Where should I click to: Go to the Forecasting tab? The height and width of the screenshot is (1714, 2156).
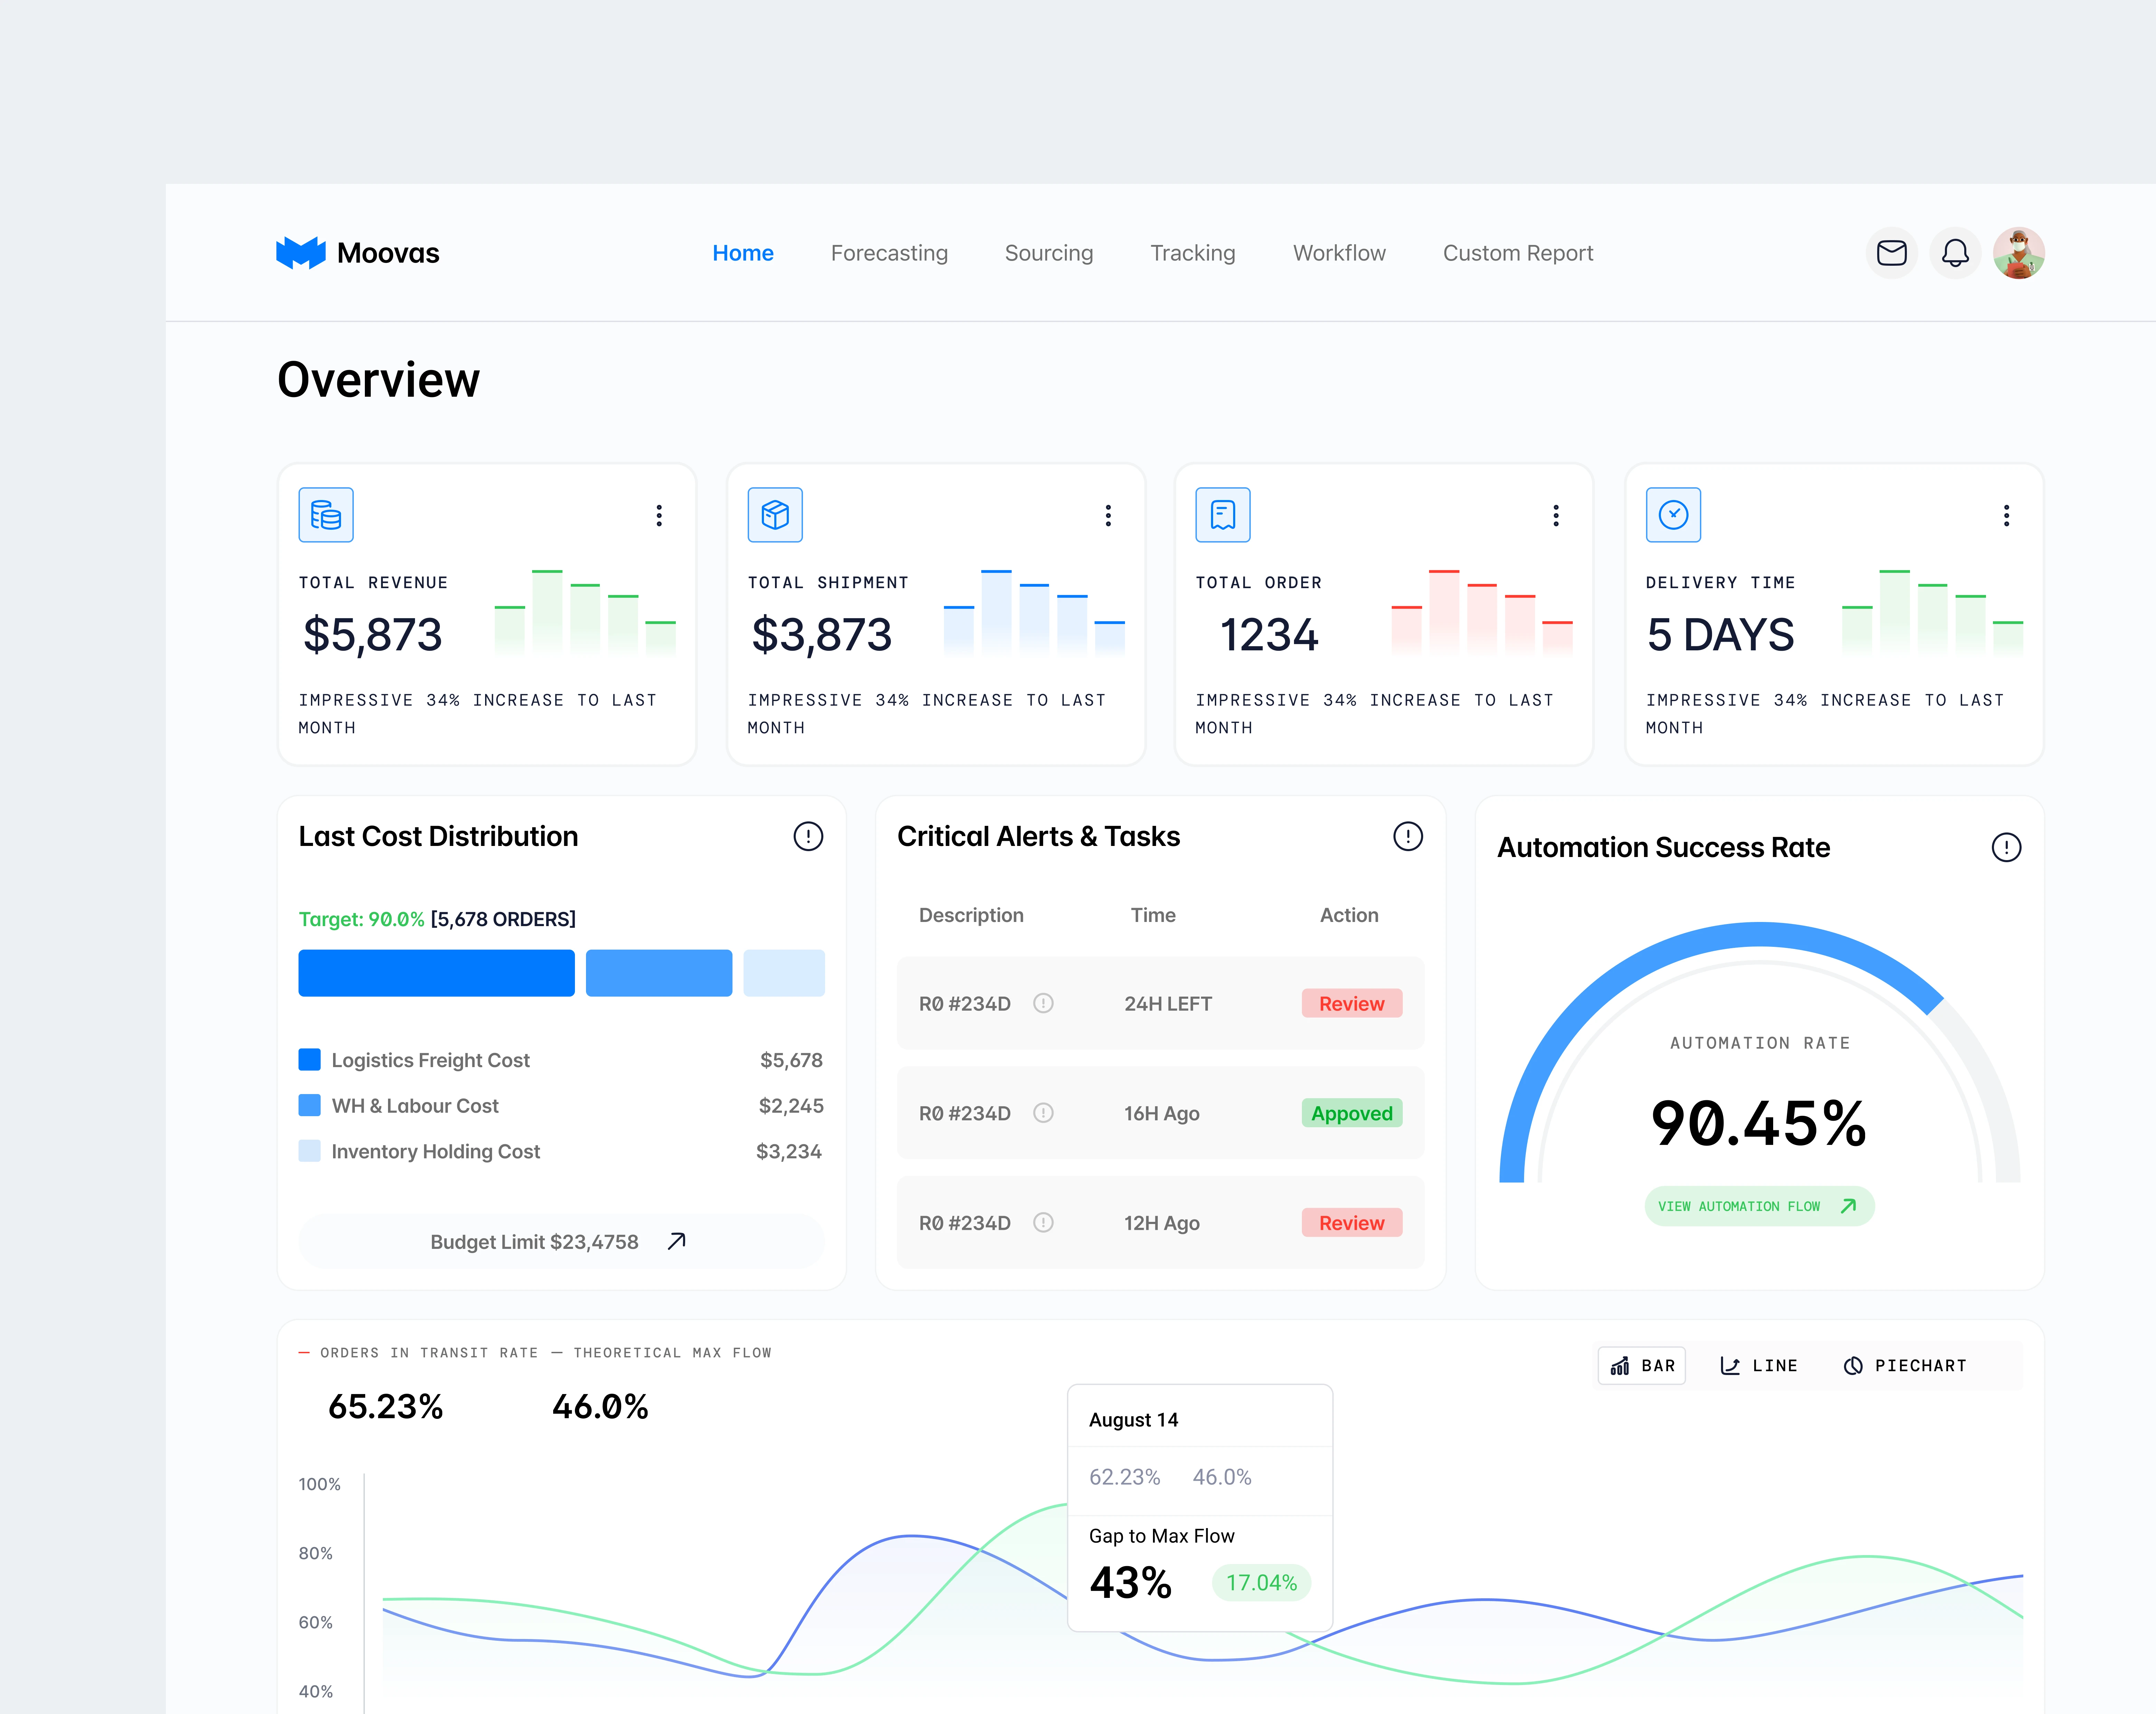889,253
